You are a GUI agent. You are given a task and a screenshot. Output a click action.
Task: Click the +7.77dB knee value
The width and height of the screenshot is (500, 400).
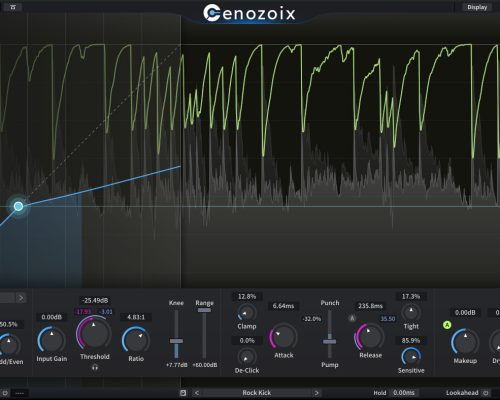pyautogui.click(x=176, y=365)
